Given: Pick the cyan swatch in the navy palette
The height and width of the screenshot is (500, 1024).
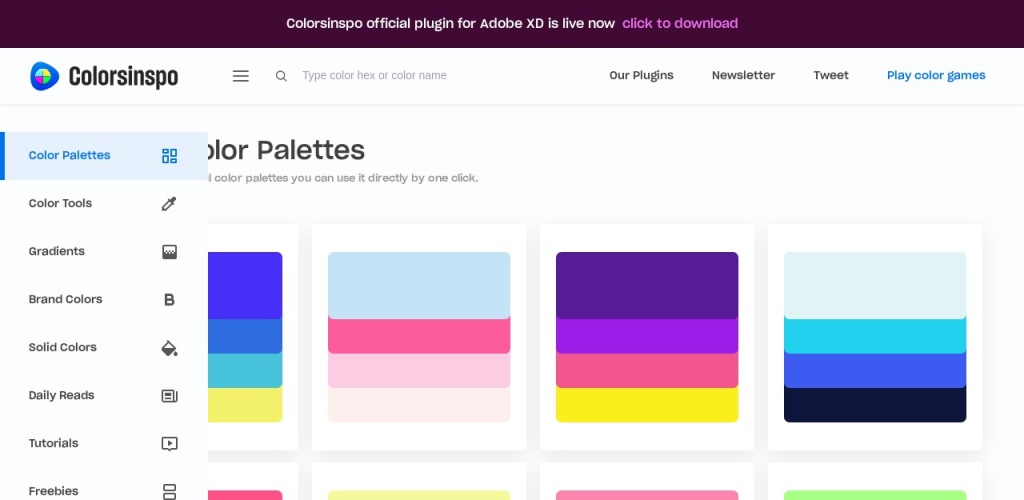Looking at the screenshot, I should click(875, 336).
